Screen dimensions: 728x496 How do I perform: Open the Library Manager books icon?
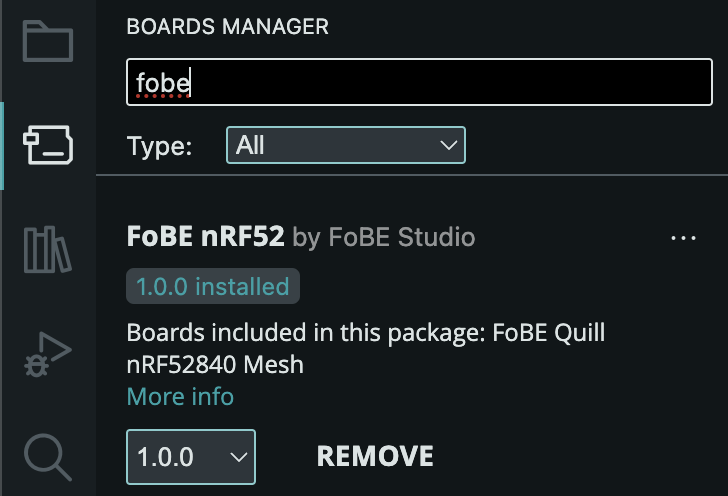47,249
